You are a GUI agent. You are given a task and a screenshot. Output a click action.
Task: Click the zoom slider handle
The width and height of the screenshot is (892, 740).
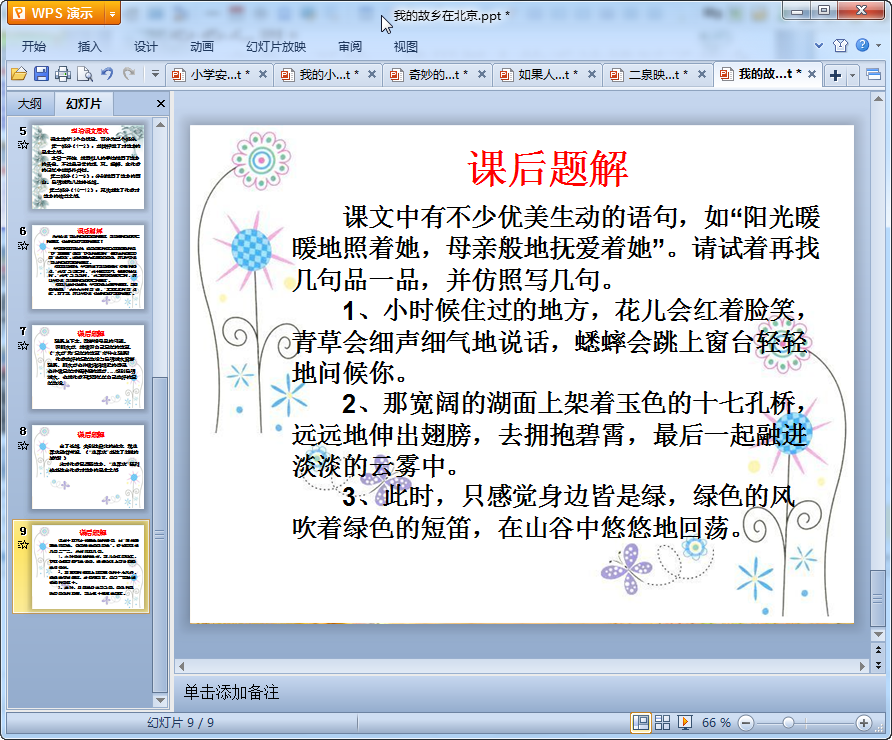788,723
